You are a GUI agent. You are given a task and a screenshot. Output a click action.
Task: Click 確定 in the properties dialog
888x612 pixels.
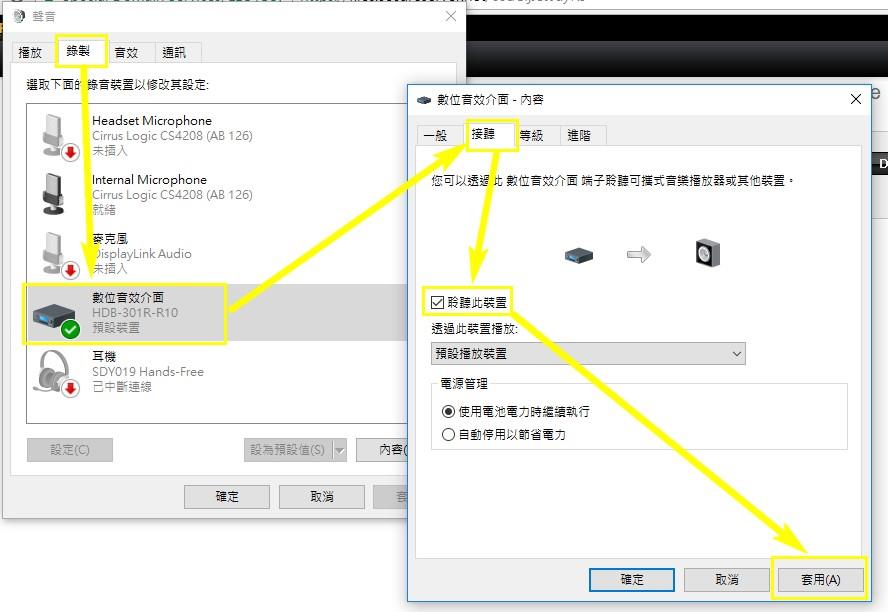(632, 580)
